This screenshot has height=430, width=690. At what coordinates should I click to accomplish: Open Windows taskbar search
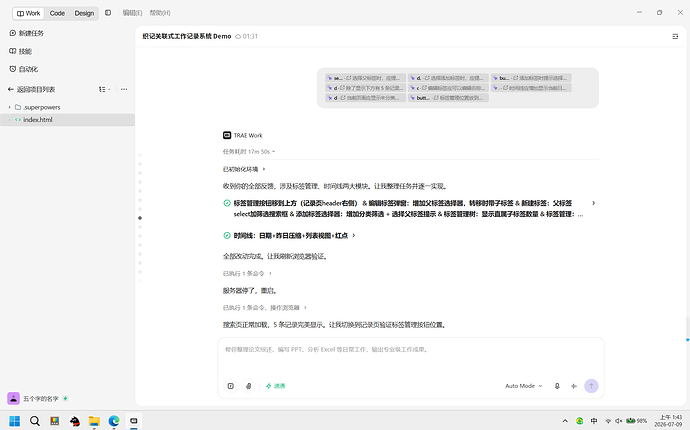[x=35, y=421]
